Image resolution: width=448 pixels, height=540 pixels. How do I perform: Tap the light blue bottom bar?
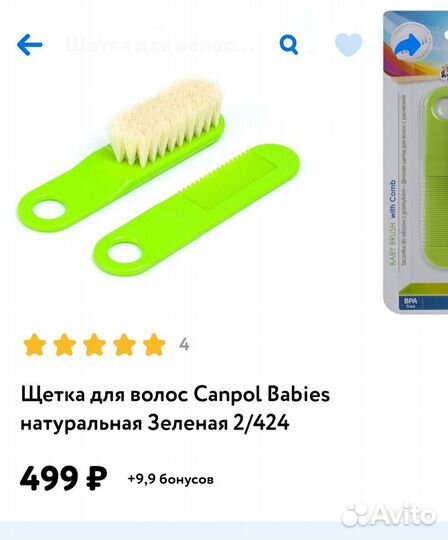coord(224,531)
